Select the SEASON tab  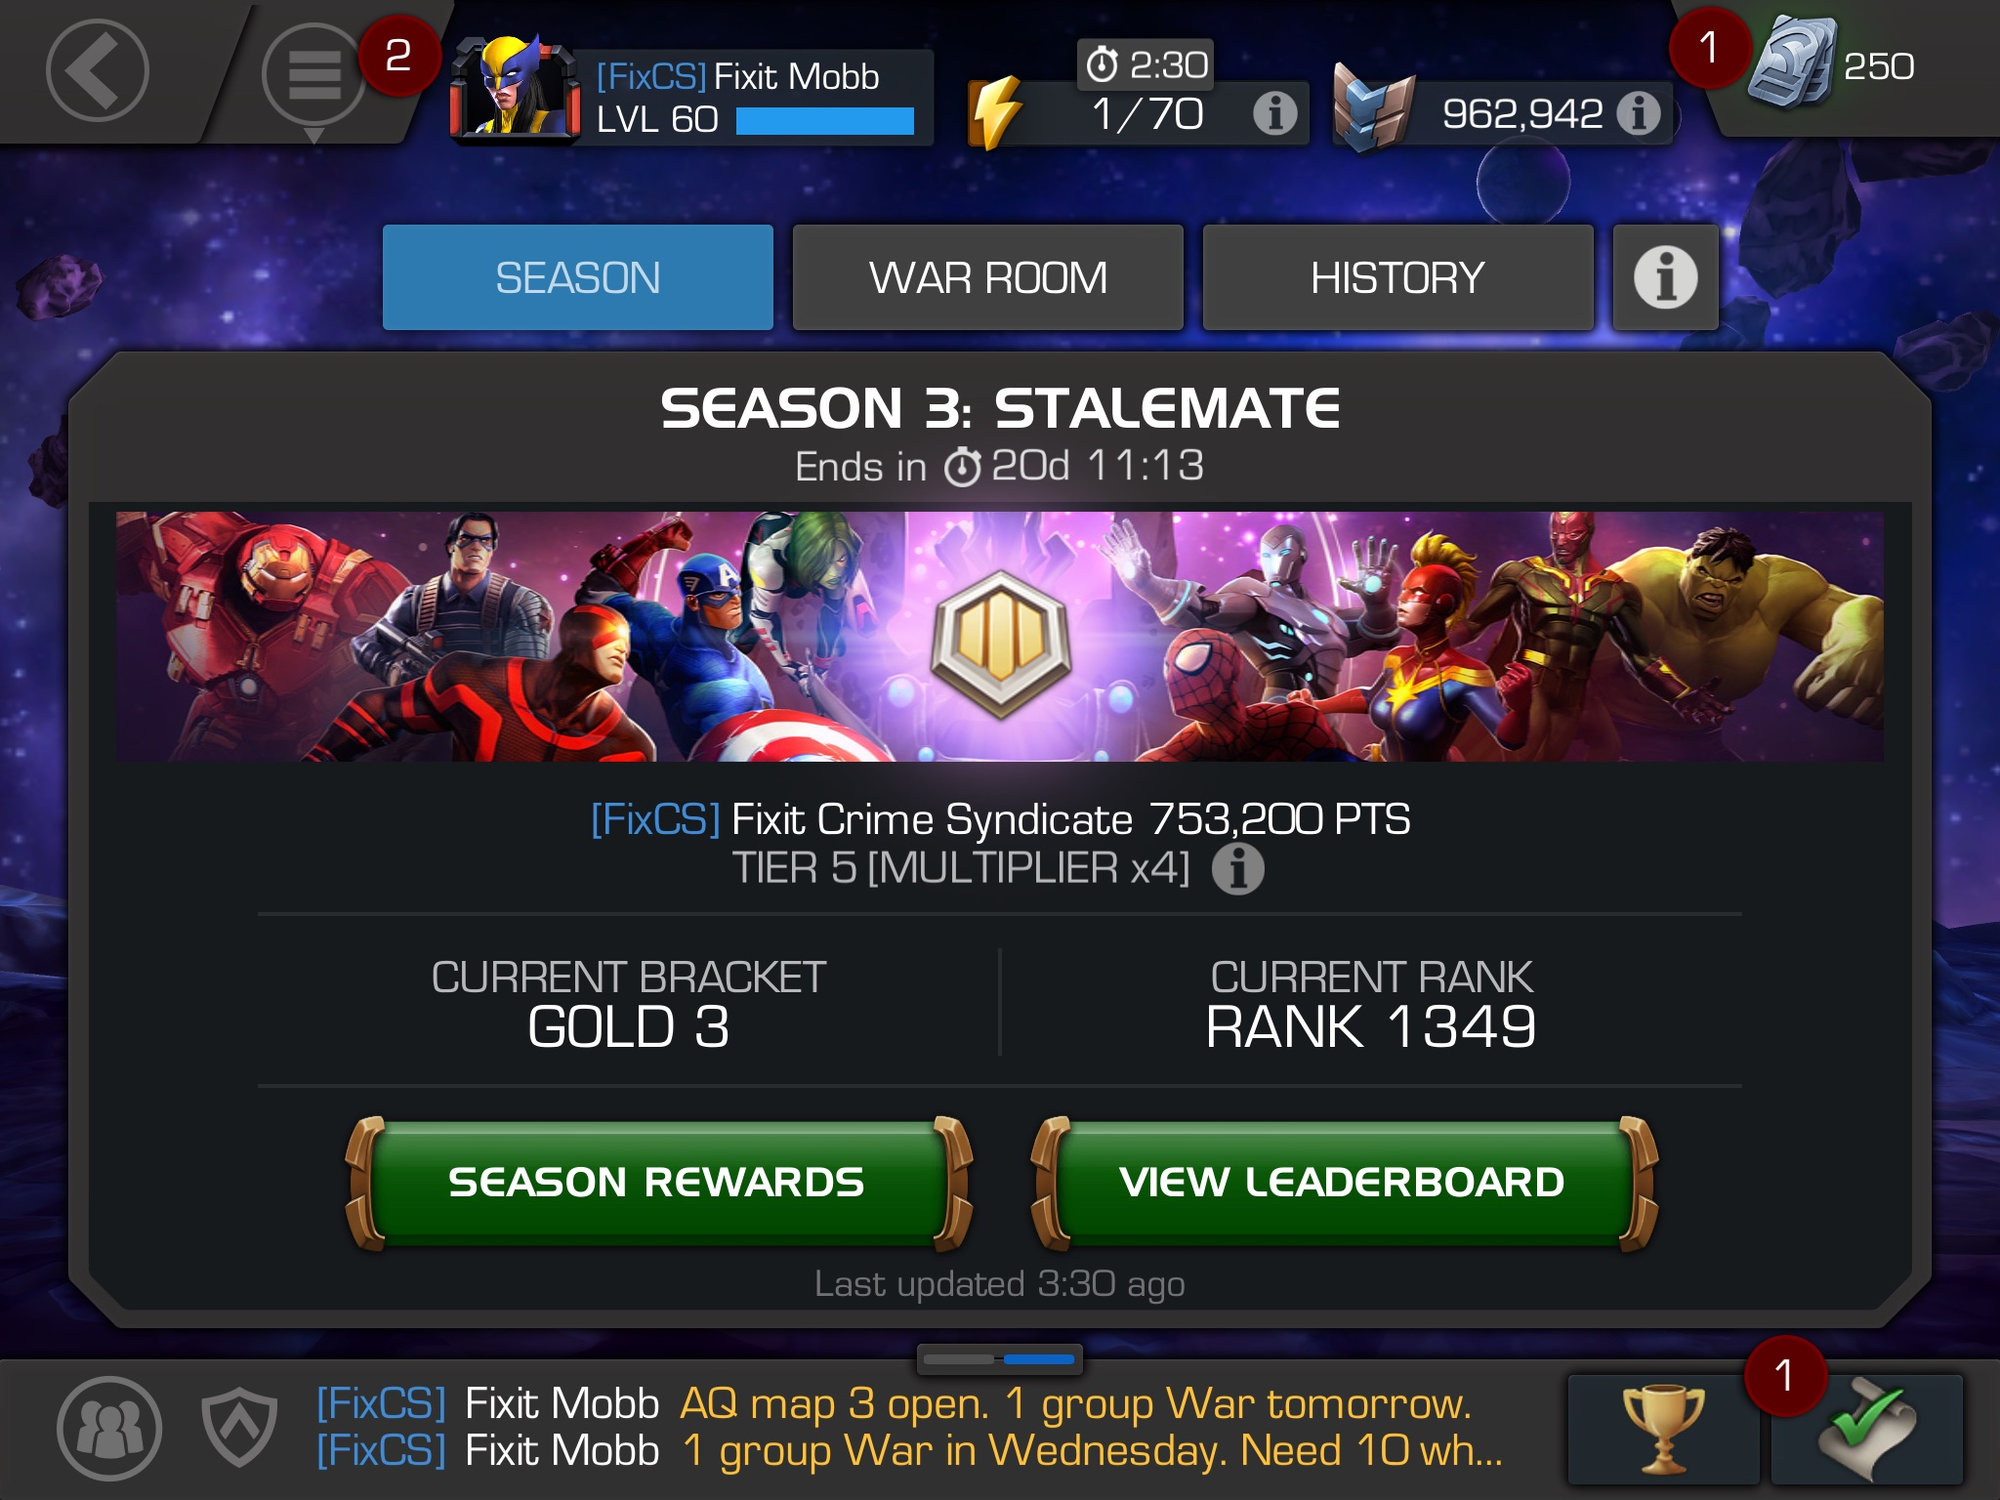(x=578, y=277)
